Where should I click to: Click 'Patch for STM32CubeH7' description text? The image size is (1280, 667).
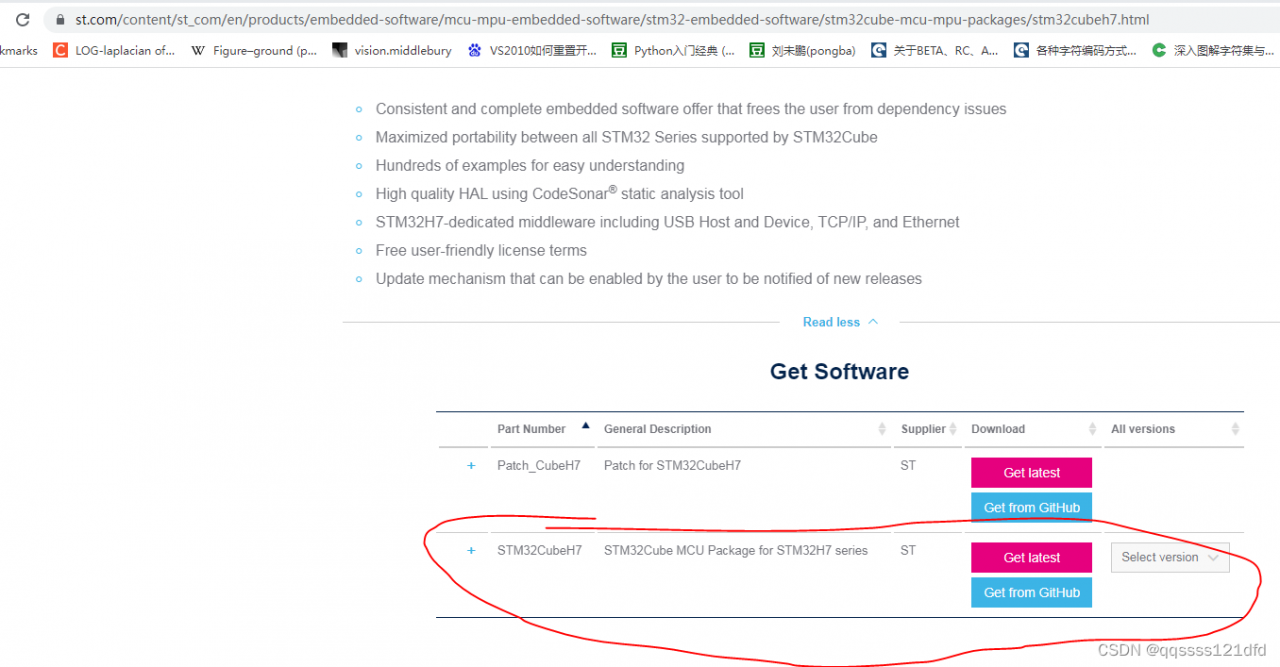click(672, 466)
